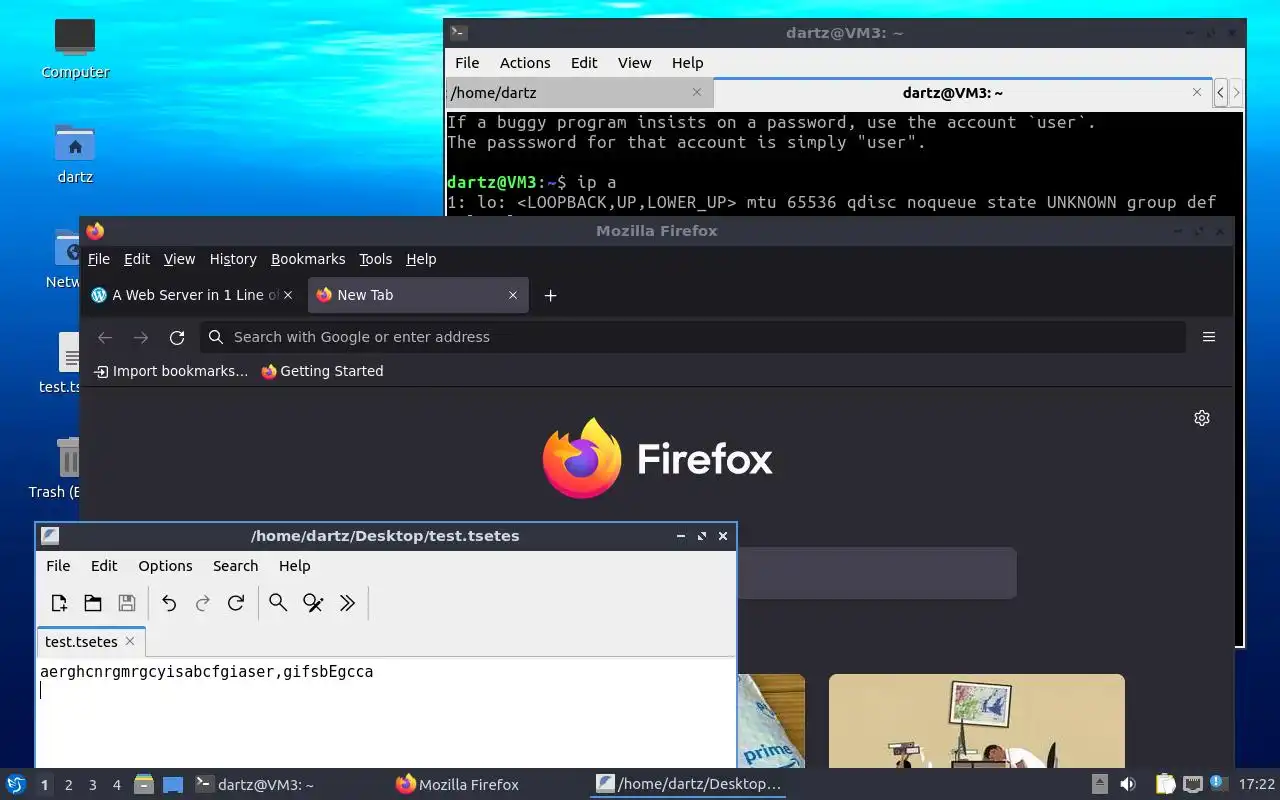Viewport: 1280px width, 800px height.
Task: Open the 'Getting Started' bookmark
Action: (x=322, y=371)
